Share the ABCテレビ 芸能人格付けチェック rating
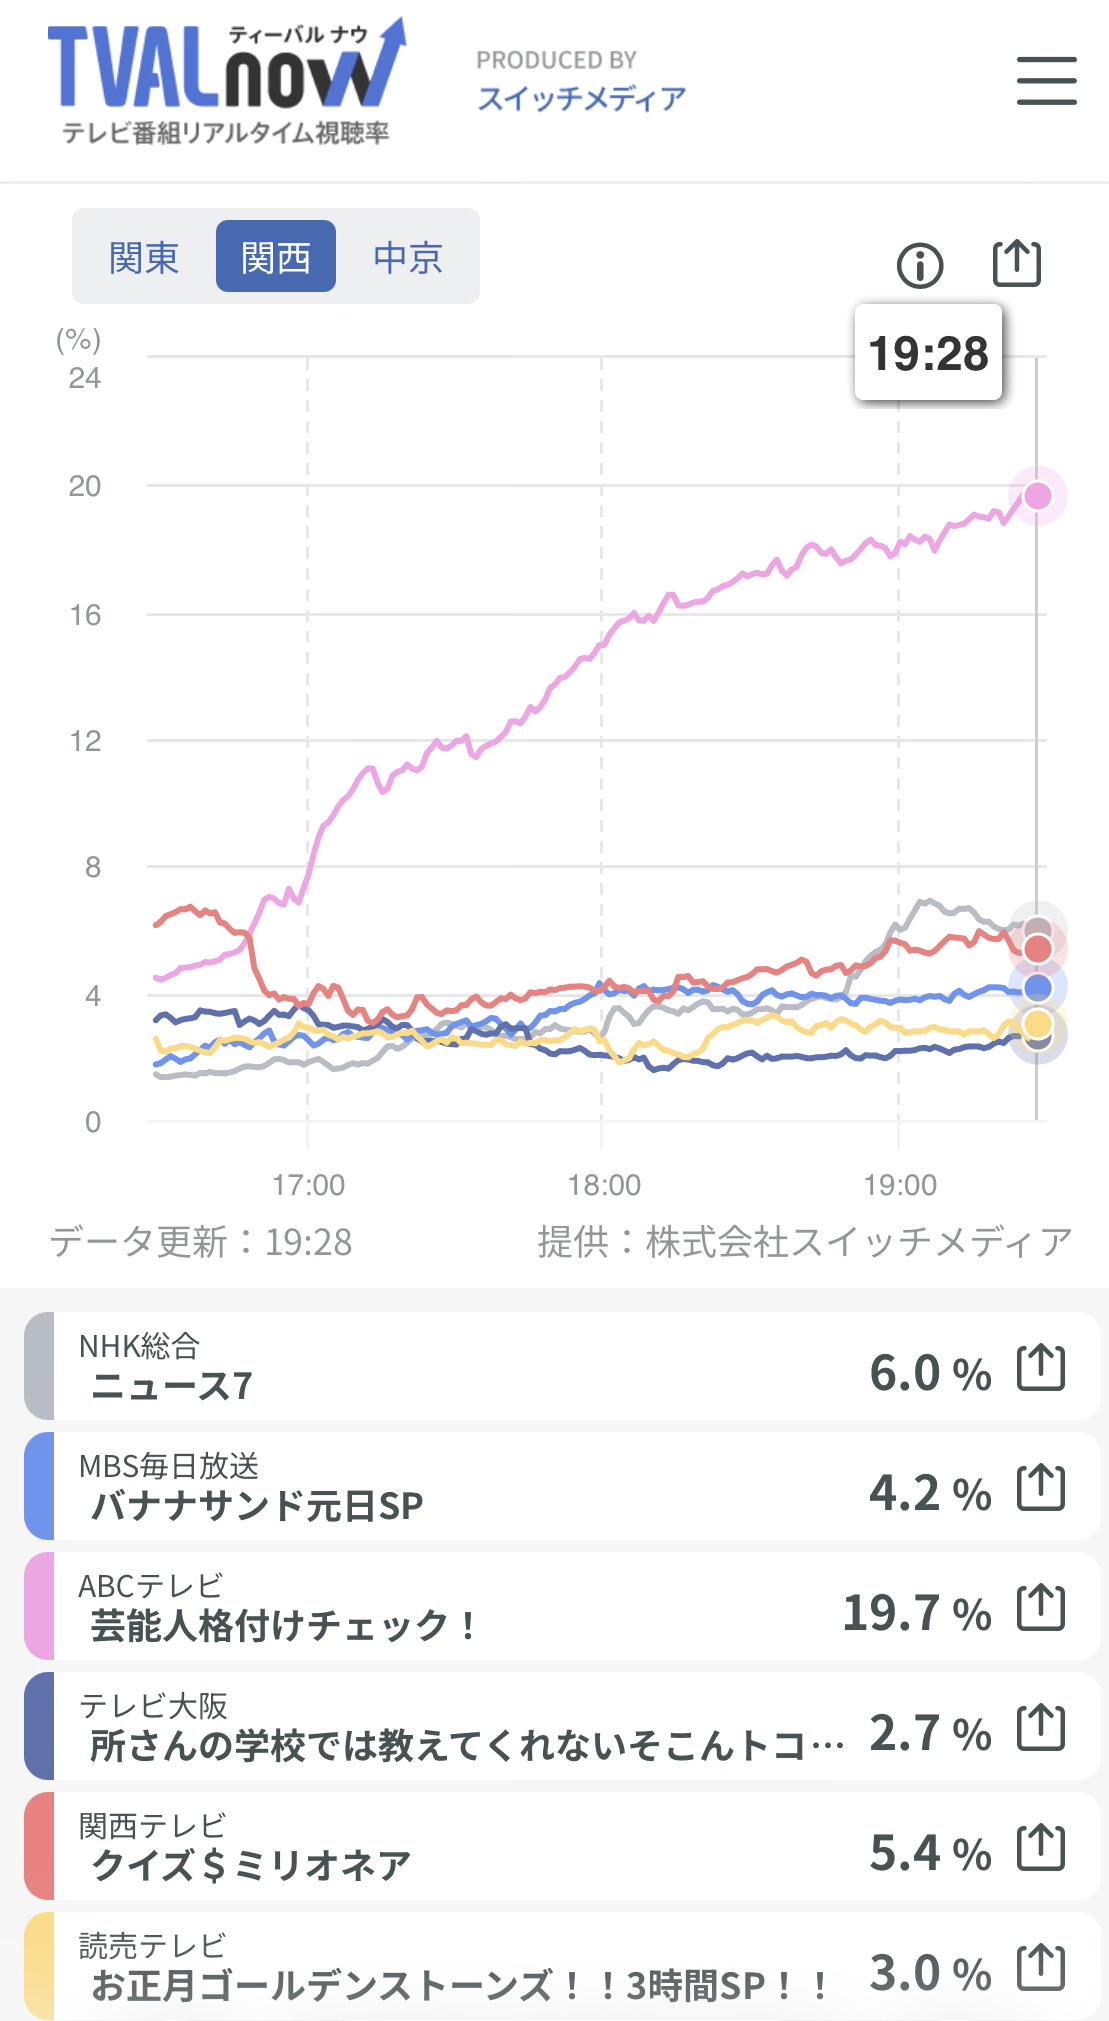 (x=1041, y=1608)
